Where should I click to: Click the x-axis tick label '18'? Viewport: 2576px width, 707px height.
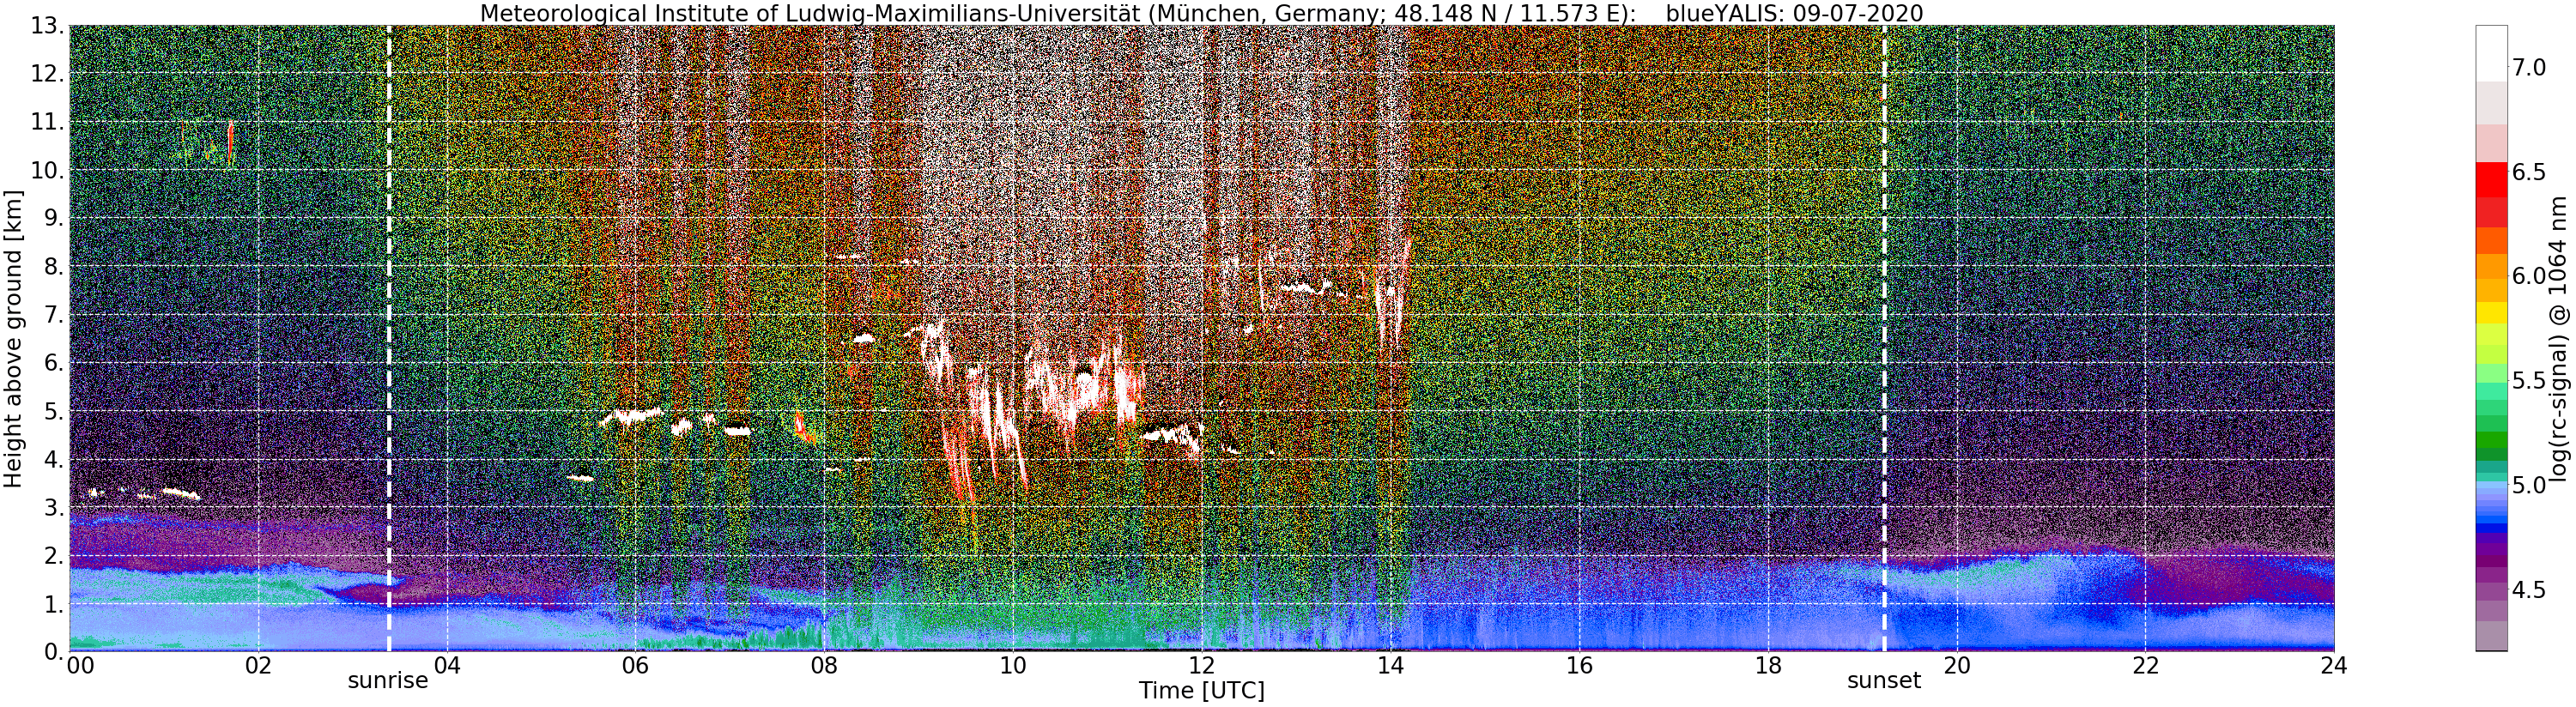tap(1768, 667)
